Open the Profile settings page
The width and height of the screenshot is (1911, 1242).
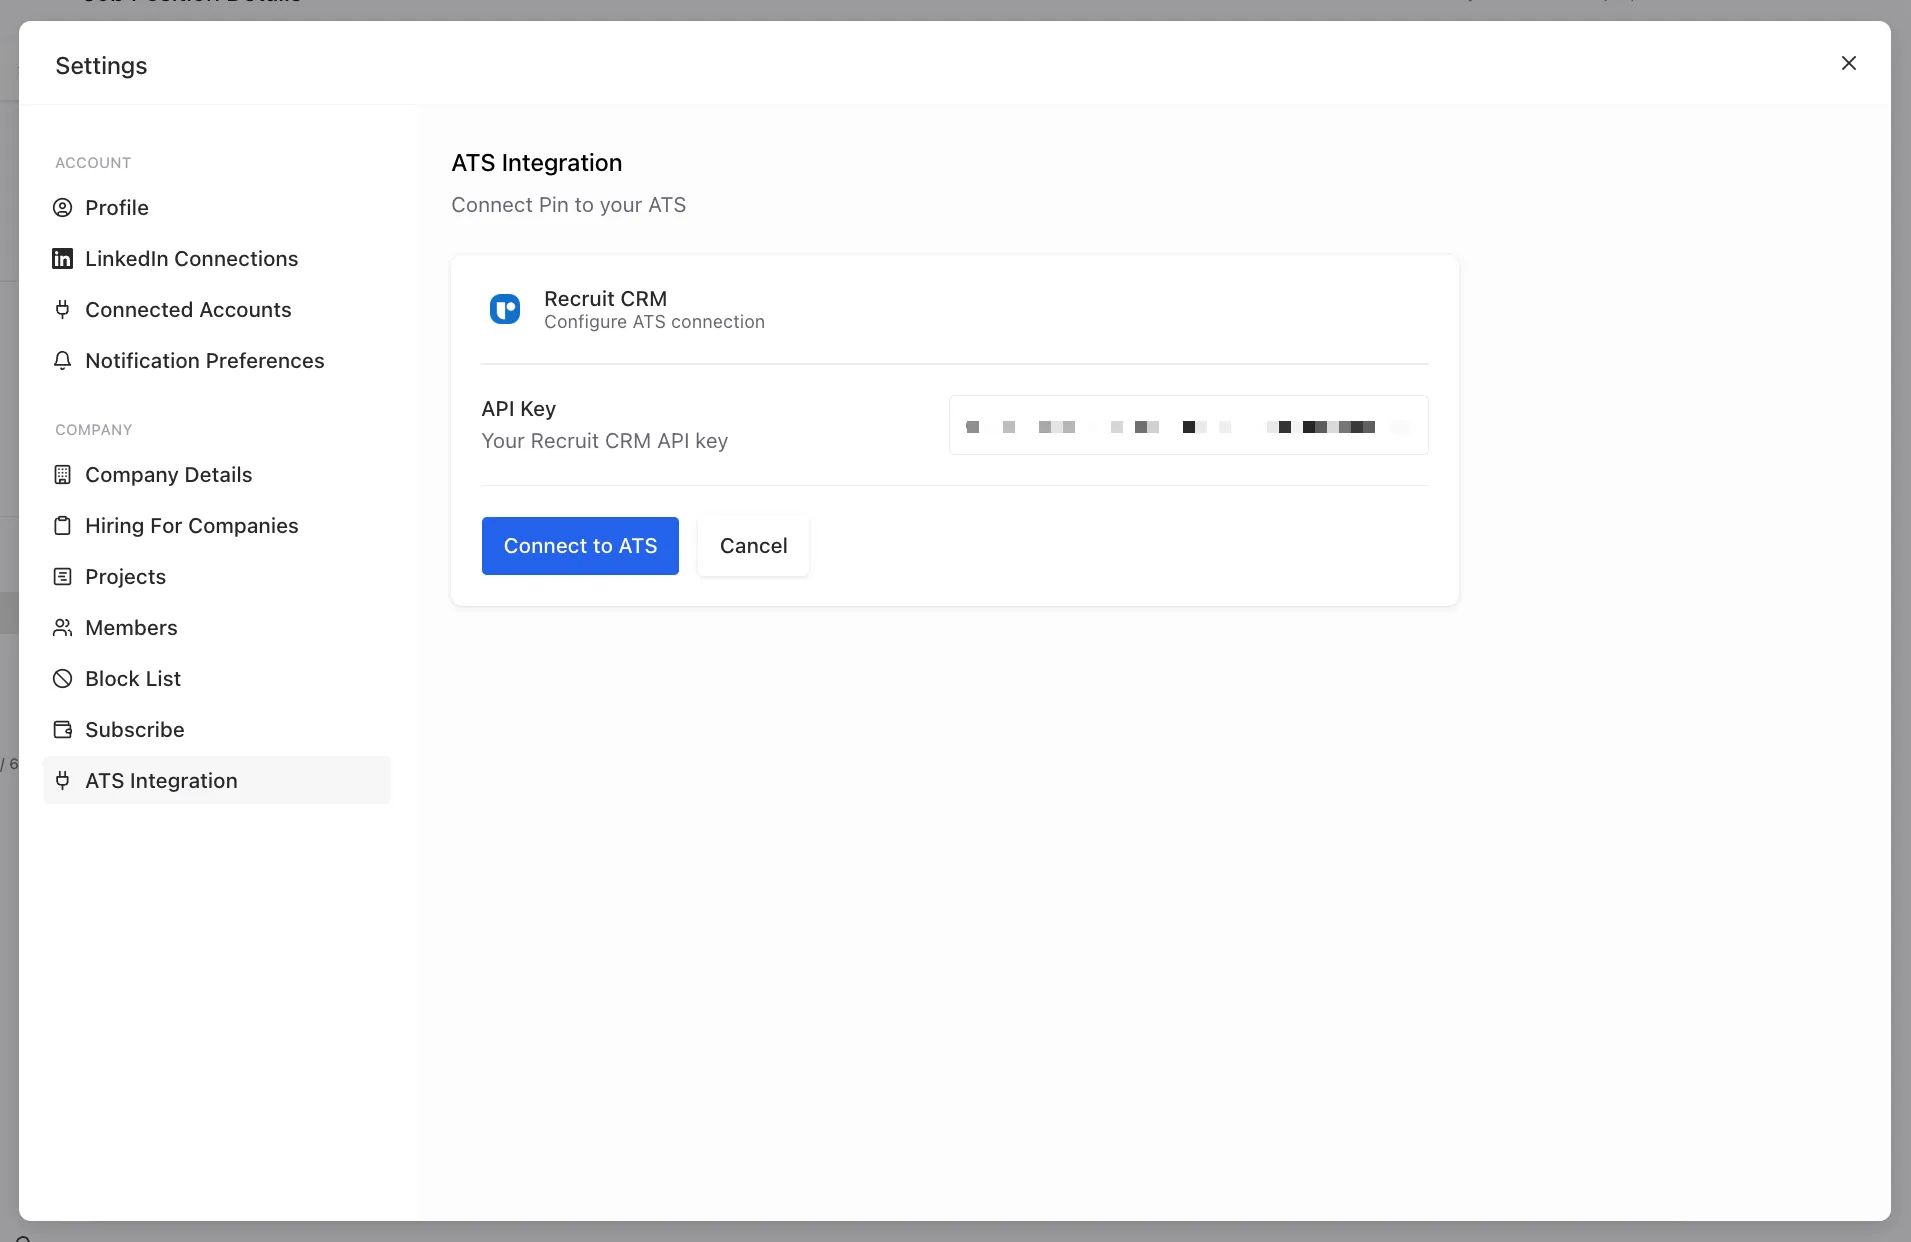coord(217,207)
